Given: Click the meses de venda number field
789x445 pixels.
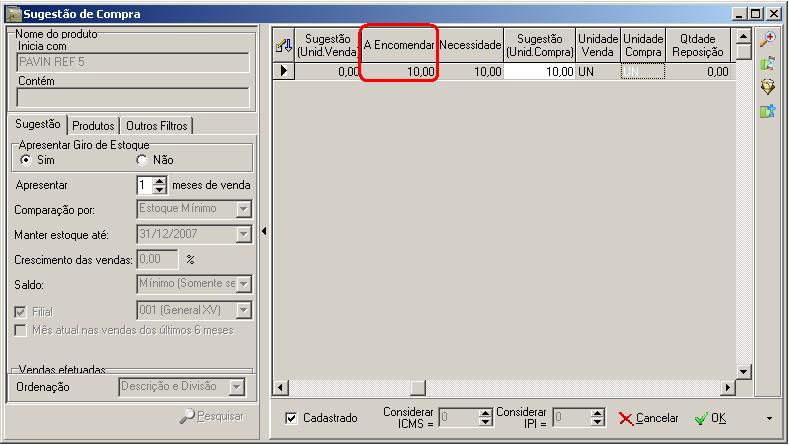Looking at the screenshot, I should [145, 185].
